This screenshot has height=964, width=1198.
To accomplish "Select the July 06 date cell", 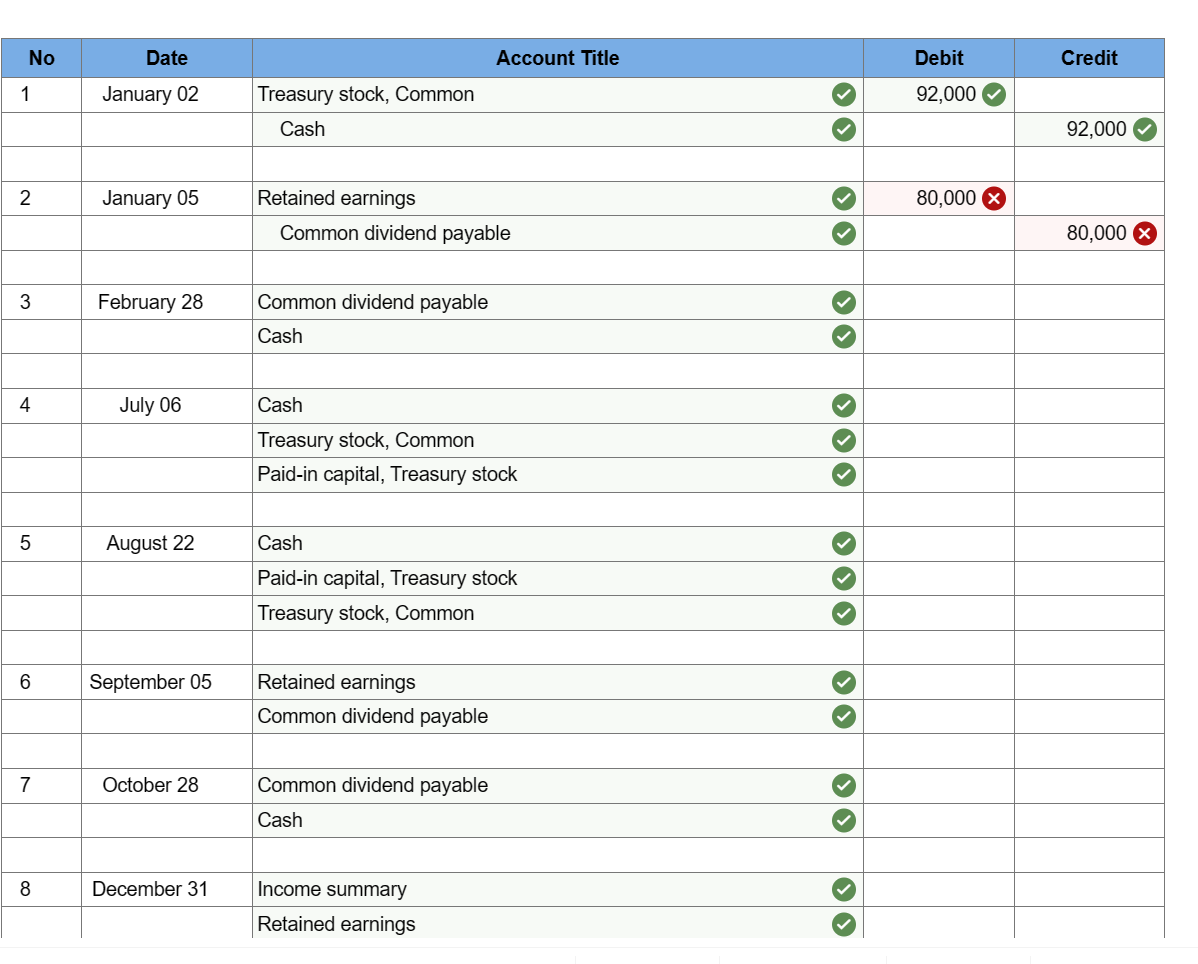I will (167, 406).
